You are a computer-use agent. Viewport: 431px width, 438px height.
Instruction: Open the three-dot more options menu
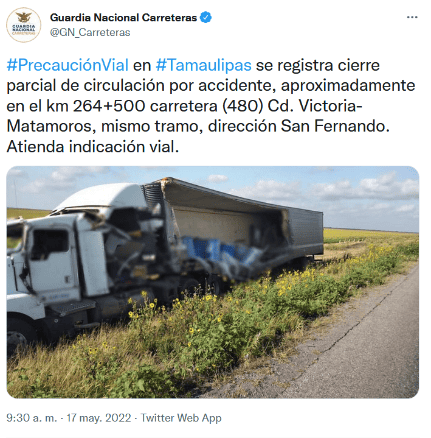tap(412, 17)
